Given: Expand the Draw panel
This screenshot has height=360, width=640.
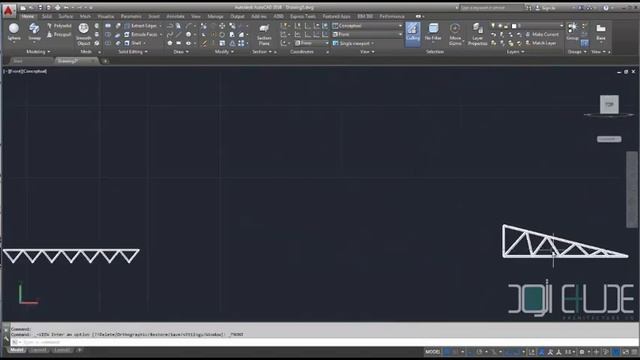Looking at the screenshot, I should coord(181,52).
